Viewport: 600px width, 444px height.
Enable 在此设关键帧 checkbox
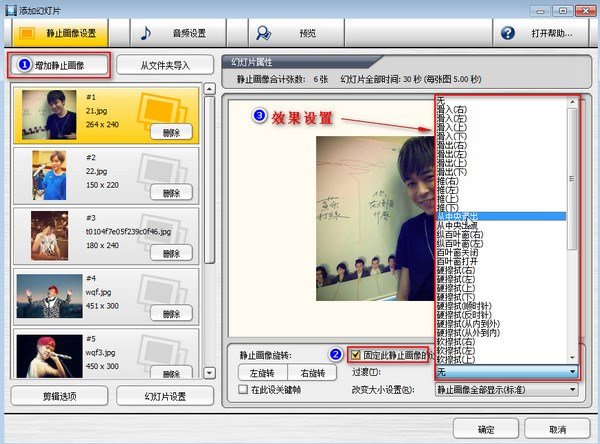(243, 390)
